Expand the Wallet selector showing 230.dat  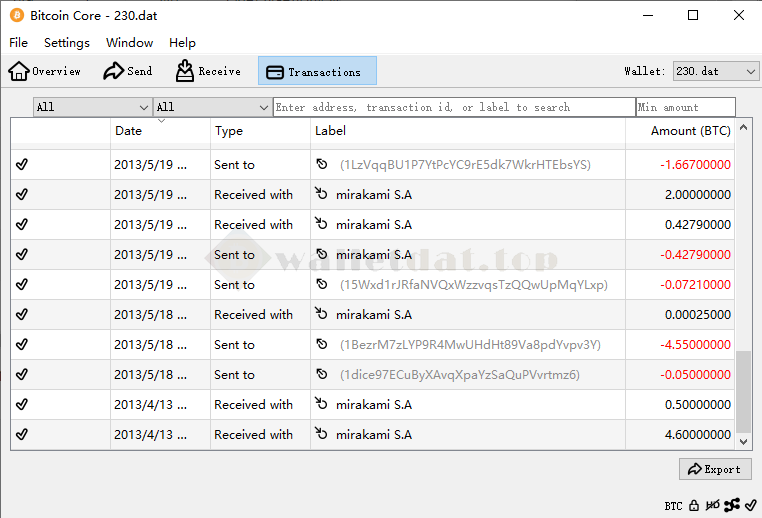coord(715,71)
